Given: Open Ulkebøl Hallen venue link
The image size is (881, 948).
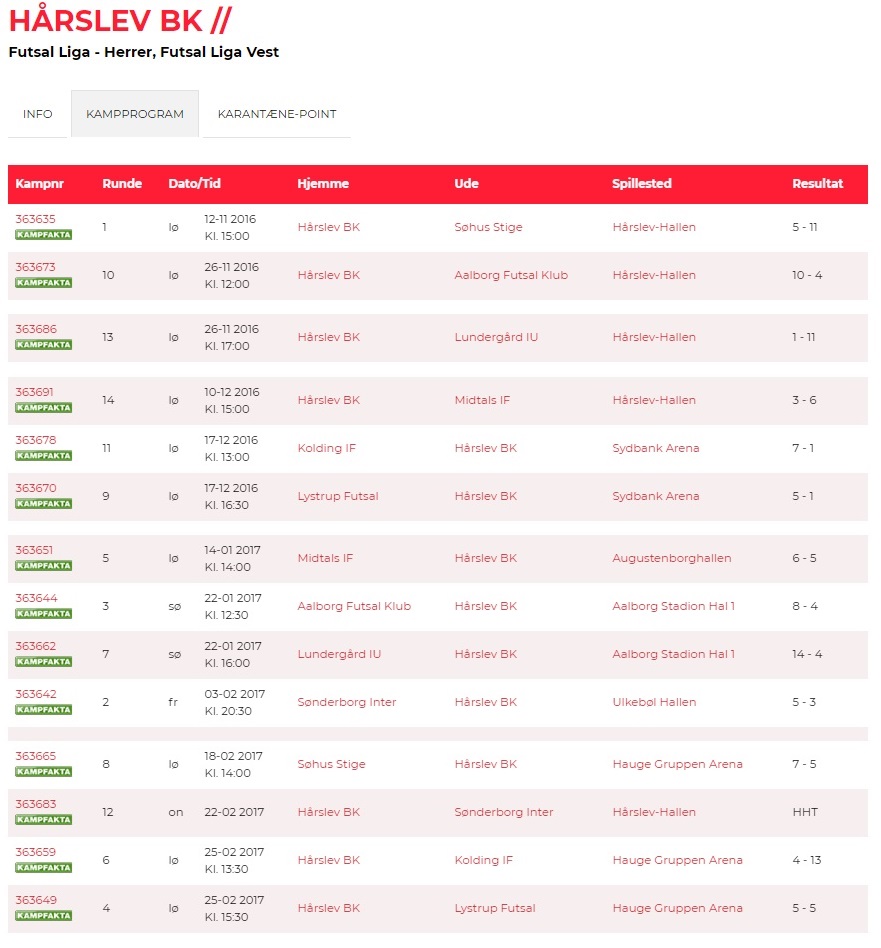Looking at the screenshot, I should coord(654,702).
